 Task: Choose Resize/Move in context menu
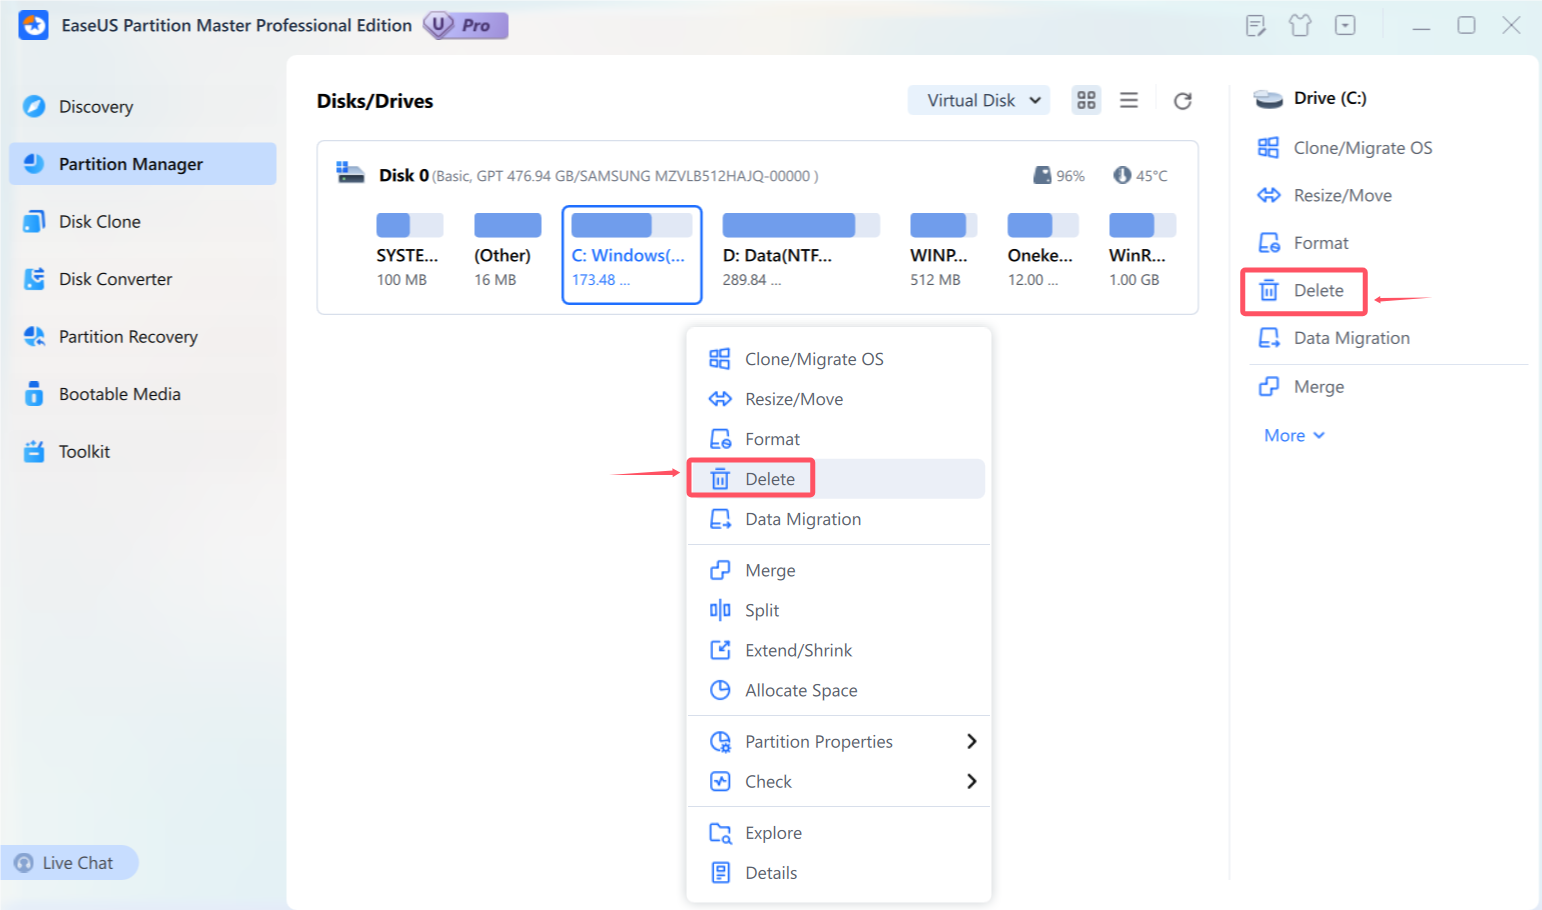pos(838,399)
